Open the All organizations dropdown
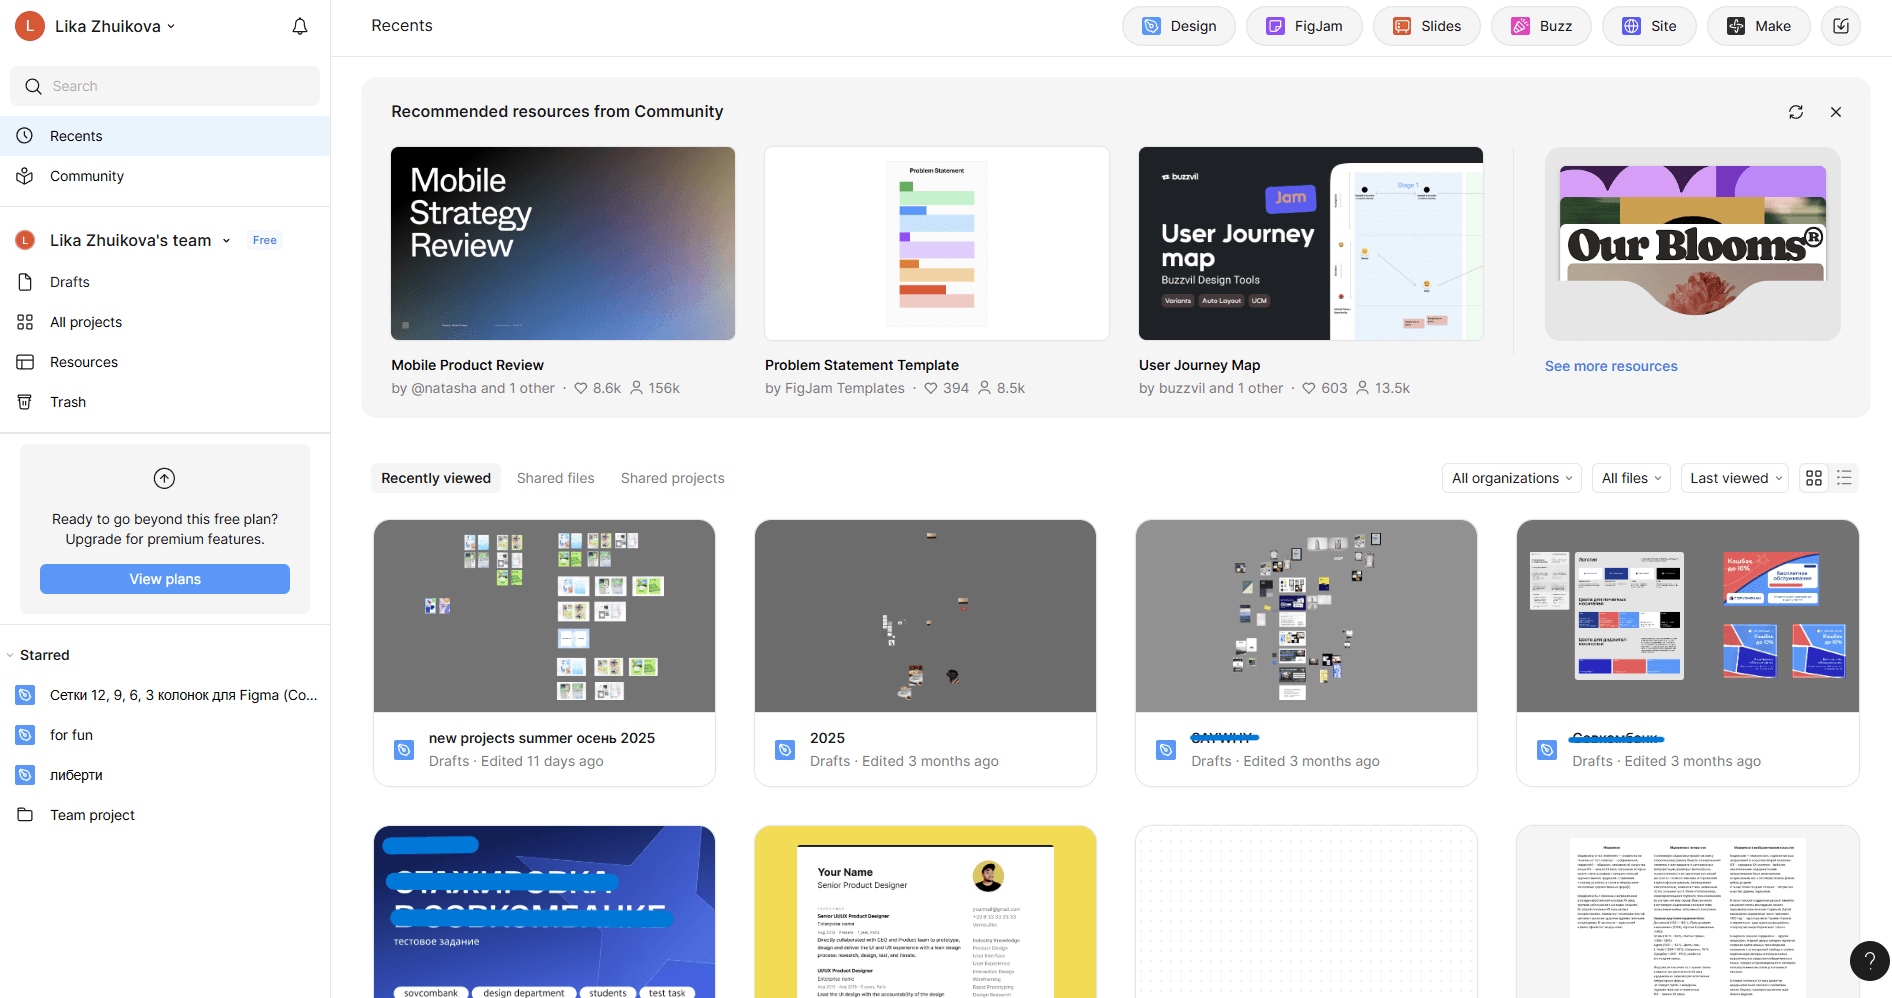Screen dimensions: 1892x998 pyautogui.click(x=1511, y=478)
